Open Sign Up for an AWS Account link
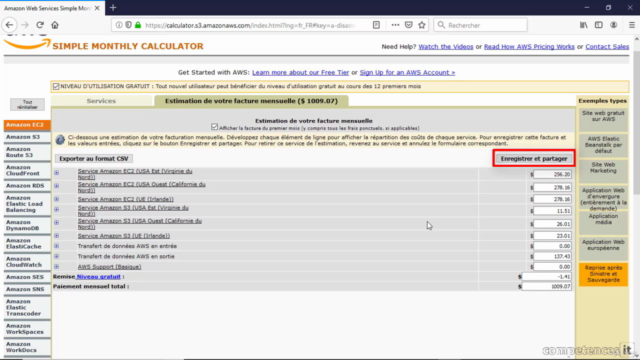 click(x=407, y=73)
